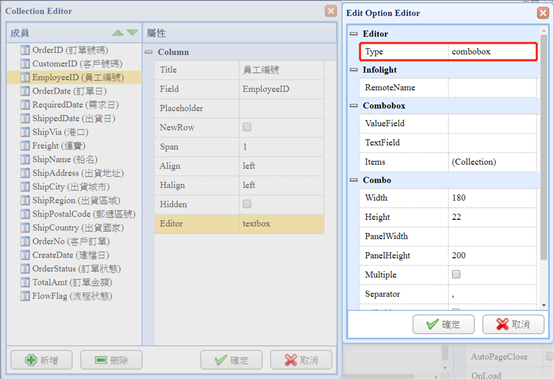Open the Halign value set to left
554x379 pixels.
[x=282, y=185]
